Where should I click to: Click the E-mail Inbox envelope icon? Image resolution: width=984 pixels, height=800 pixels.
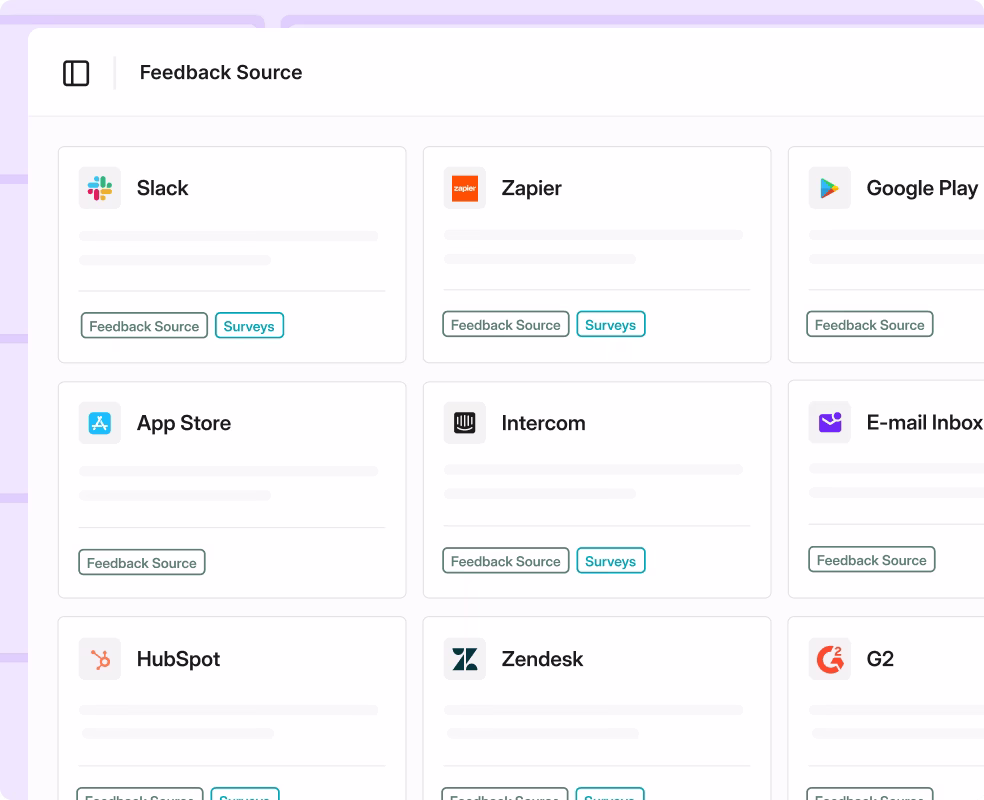pos(830,422)
